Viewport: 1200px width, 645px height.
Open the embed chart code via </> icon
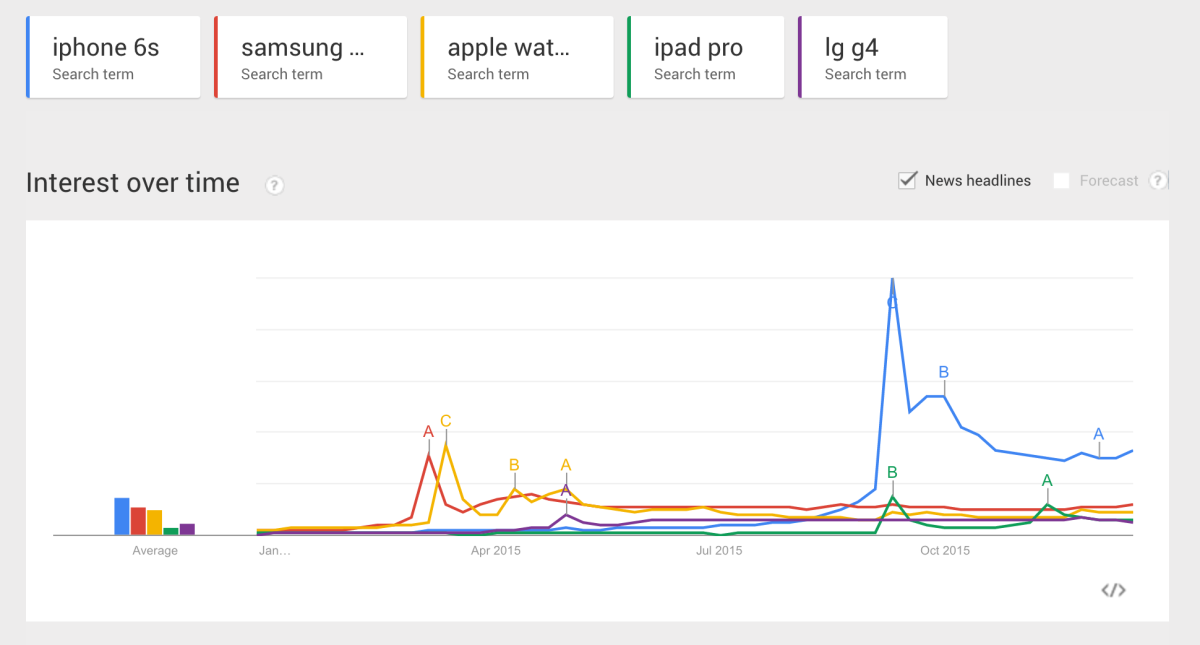coord(1114,591)
